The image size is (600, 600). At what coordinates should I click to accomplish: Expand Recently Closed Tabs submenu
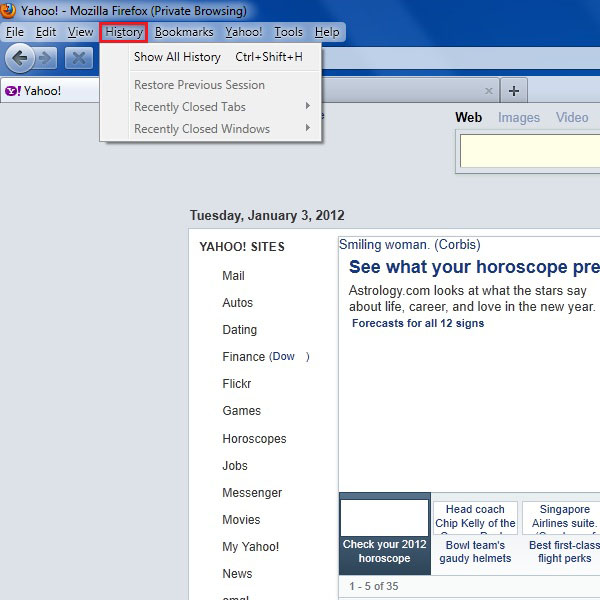225,107
